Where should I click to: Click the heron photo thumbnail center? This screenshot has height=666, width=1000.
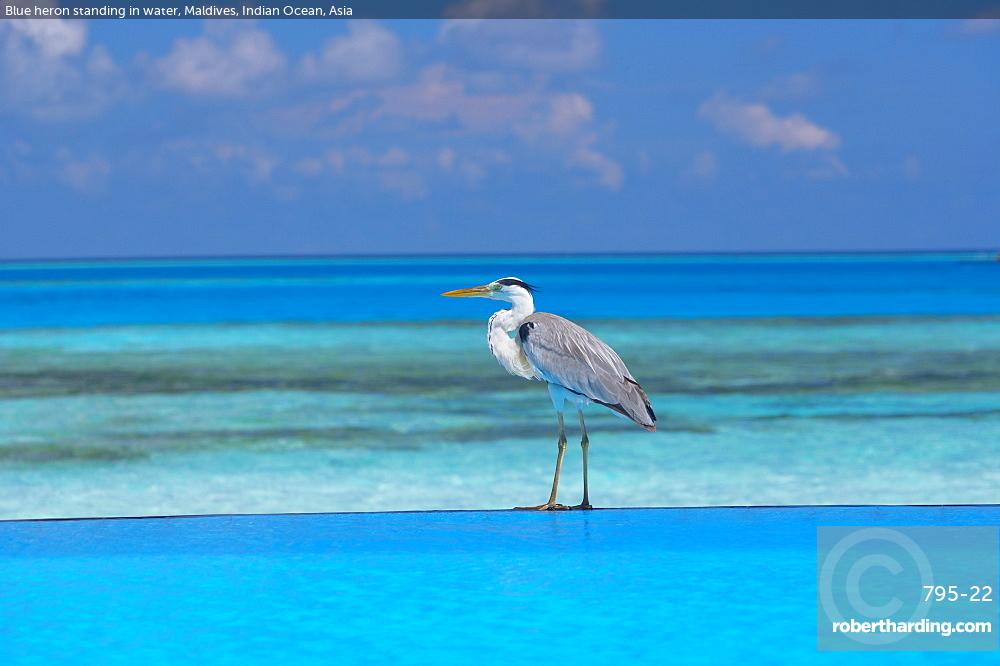(500, 342)
